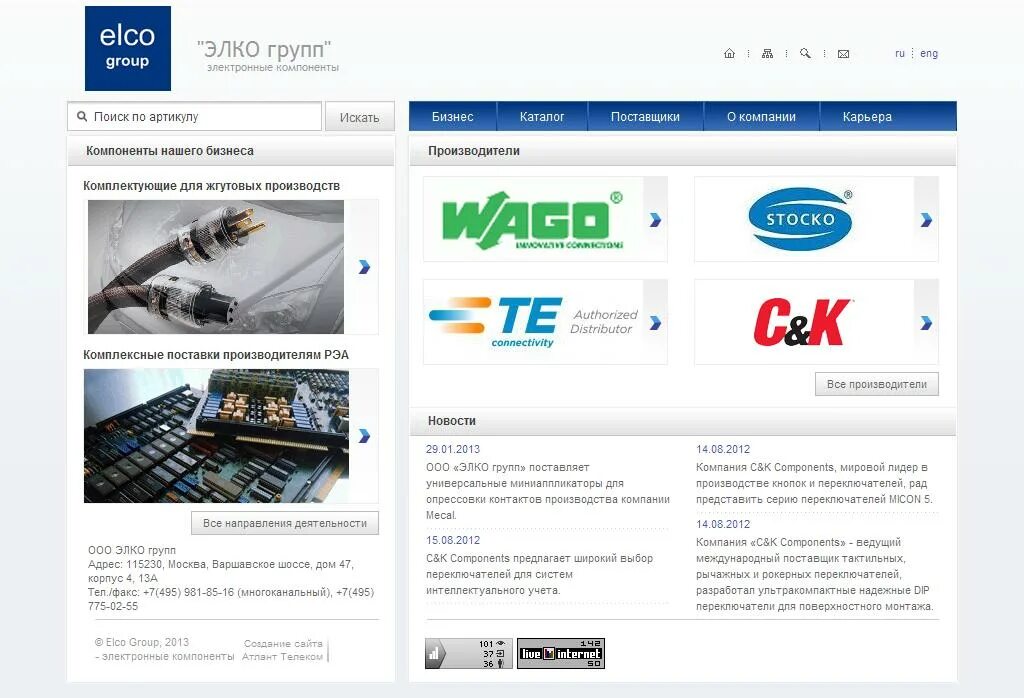
Task: Open the 15.08.2012 news item
Action: tap(453, 540)
